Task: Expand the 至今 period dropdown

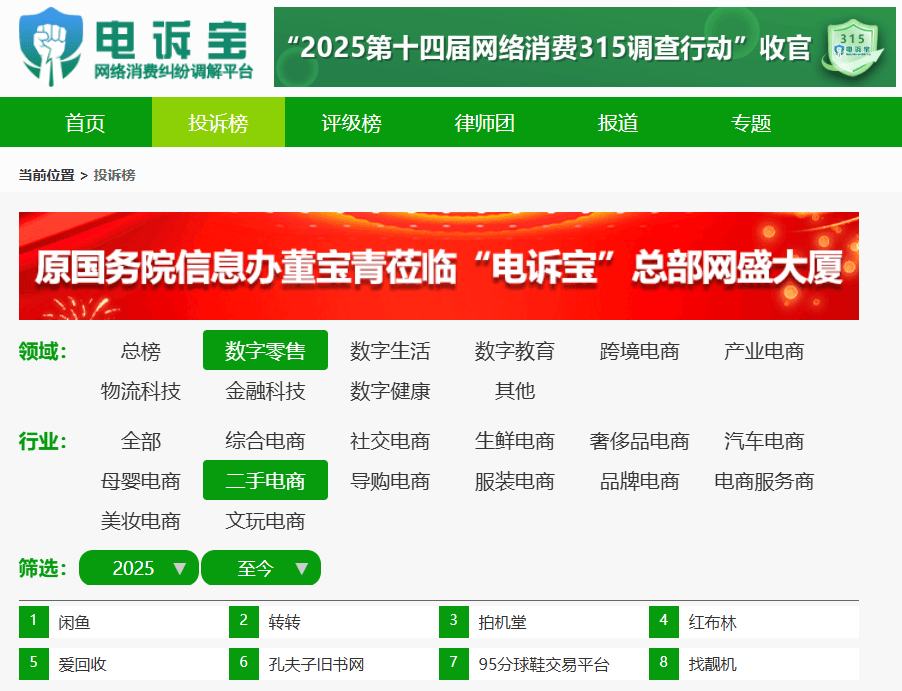Action: click(261, 568)
